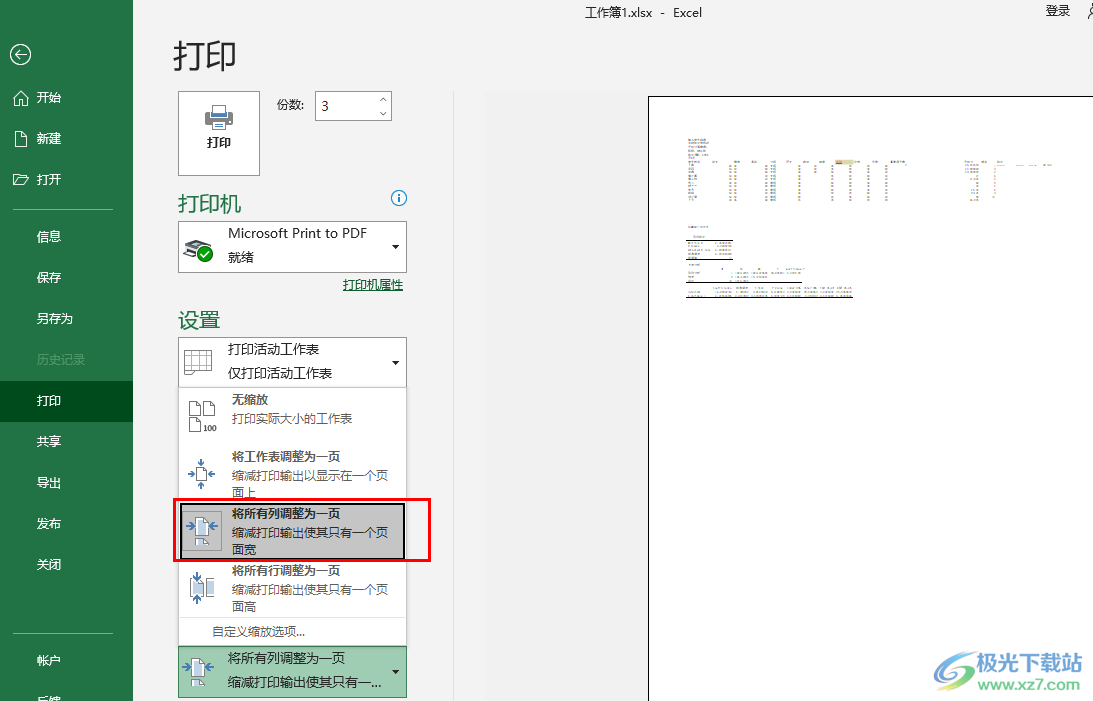Click 登录 at top right
The image size is (1093, 701).
click(x=1057, y=11)
